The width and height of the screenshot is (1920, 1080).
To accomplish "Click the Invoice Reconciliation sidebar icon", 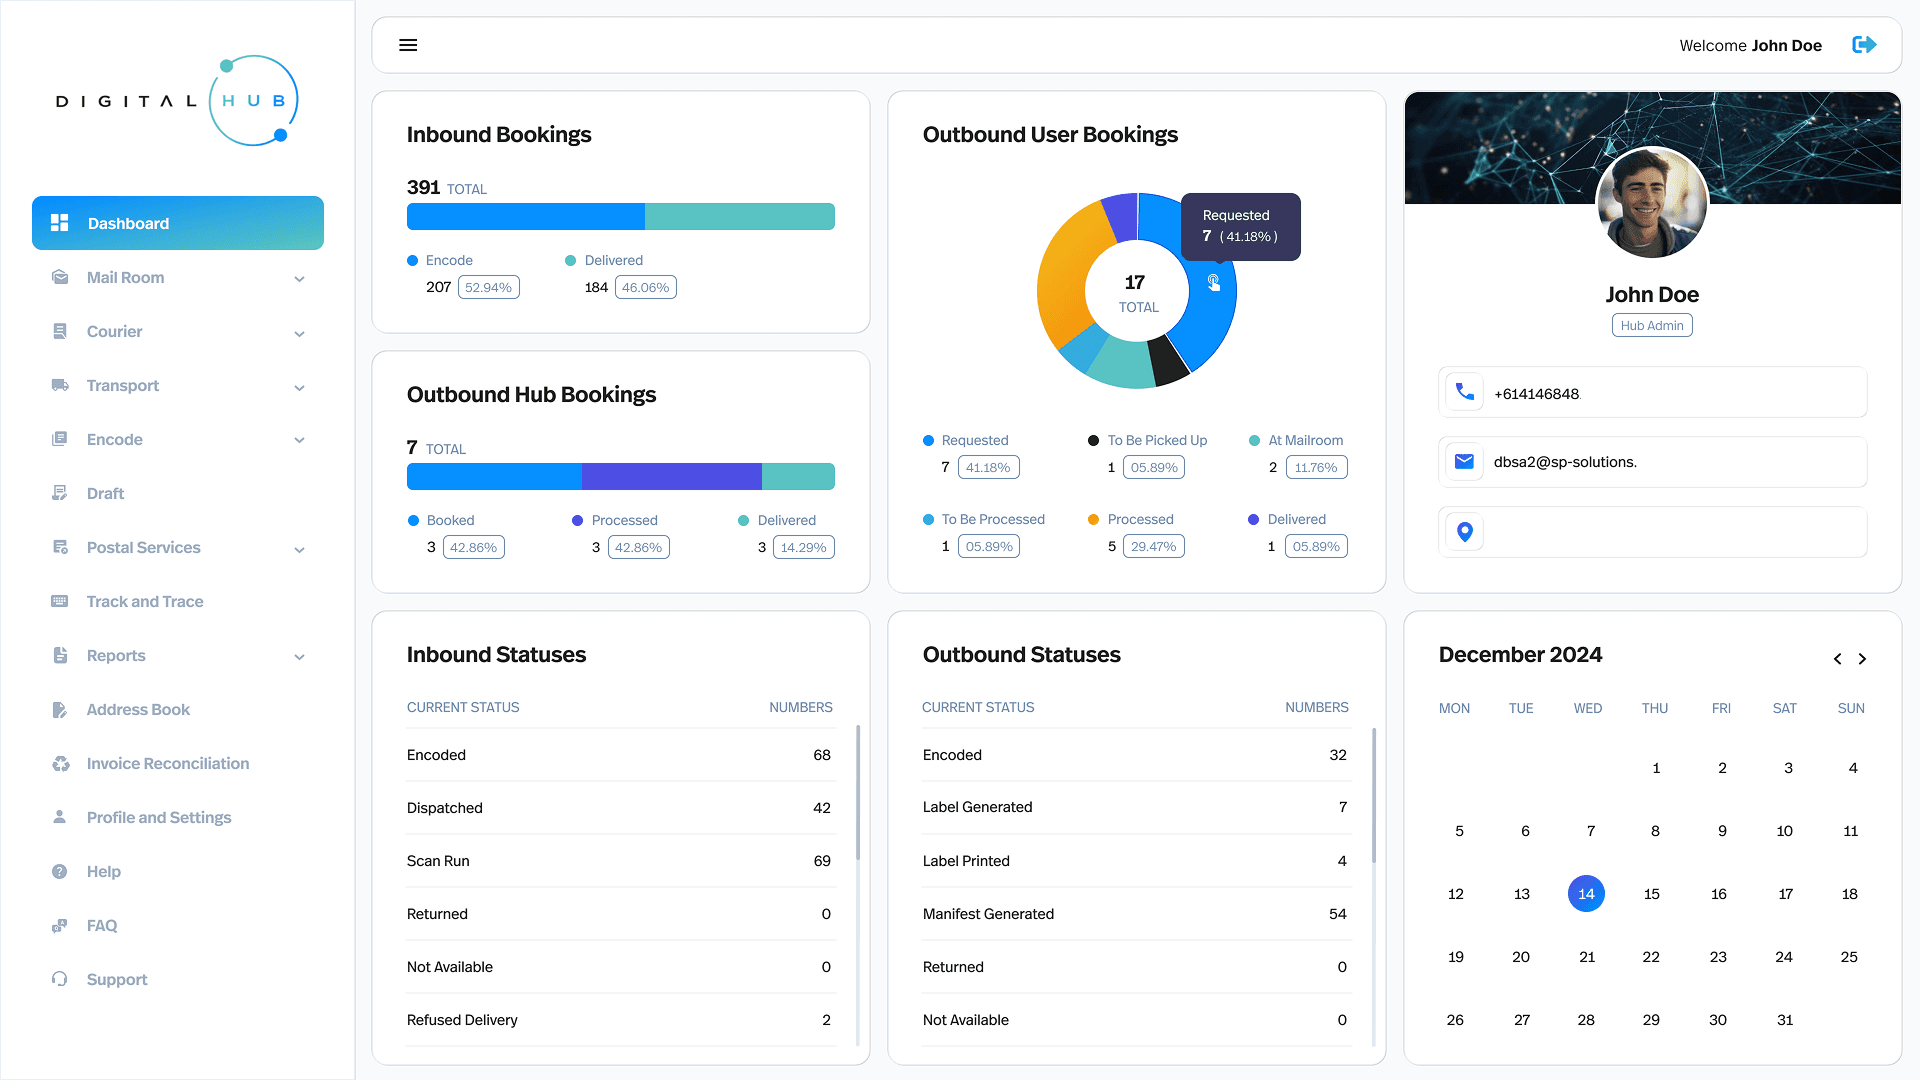I will [x=60, y=764].
